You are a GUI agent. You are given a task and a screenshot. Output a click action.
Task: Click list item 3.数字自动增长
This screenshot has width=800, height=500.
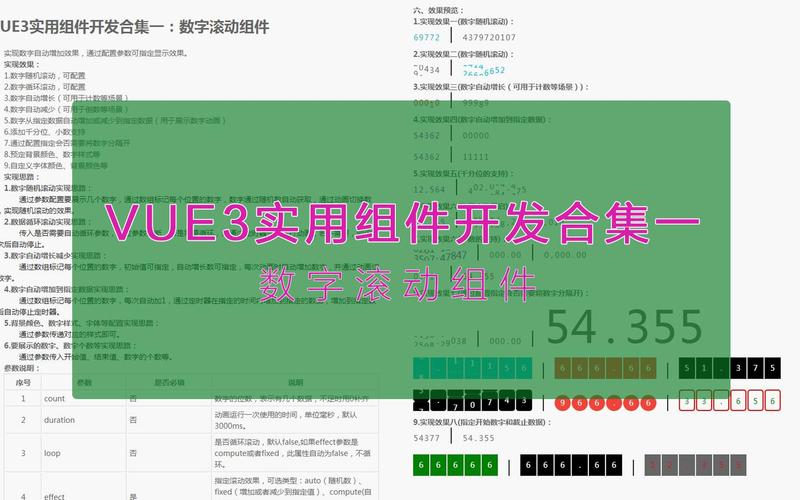pyautogui.click(x=66, y=98)
